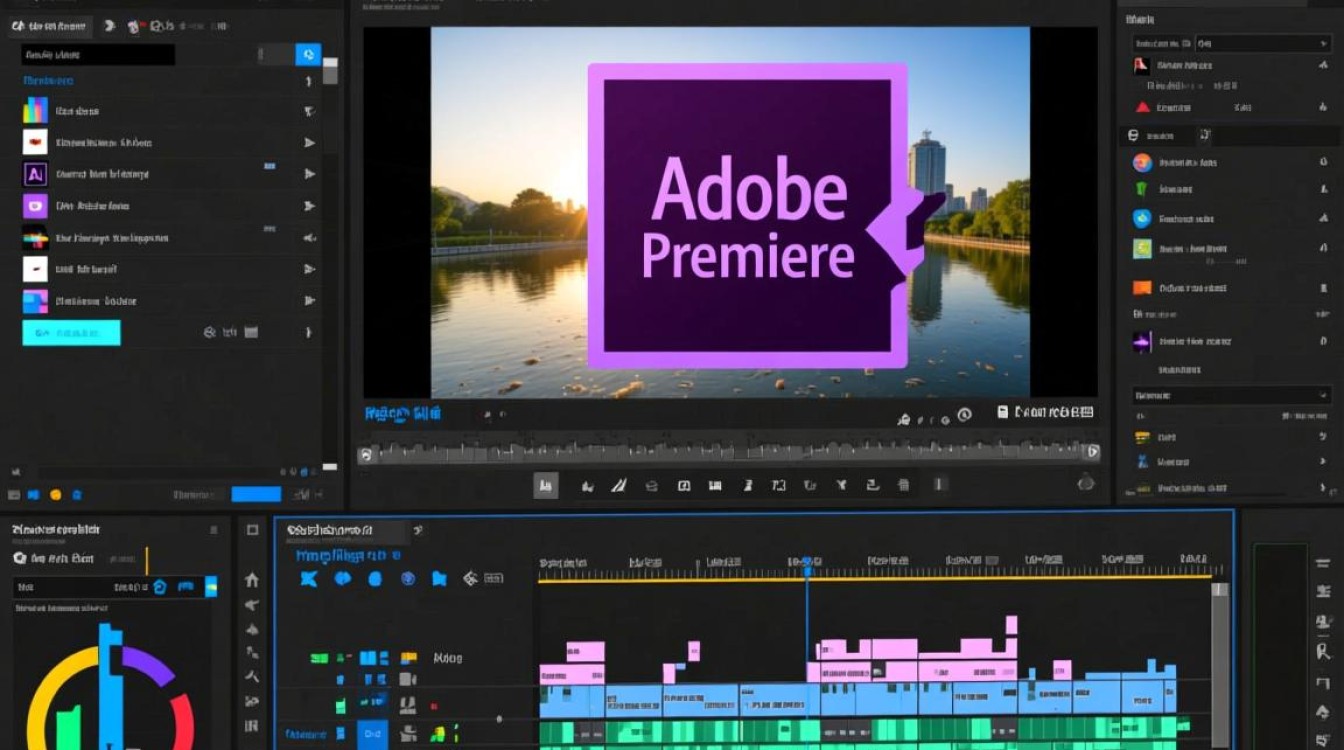Click the timeline's vertical scrollbar
Image resolution: width=1344 pixels, height=750 pixels.
1219,664
